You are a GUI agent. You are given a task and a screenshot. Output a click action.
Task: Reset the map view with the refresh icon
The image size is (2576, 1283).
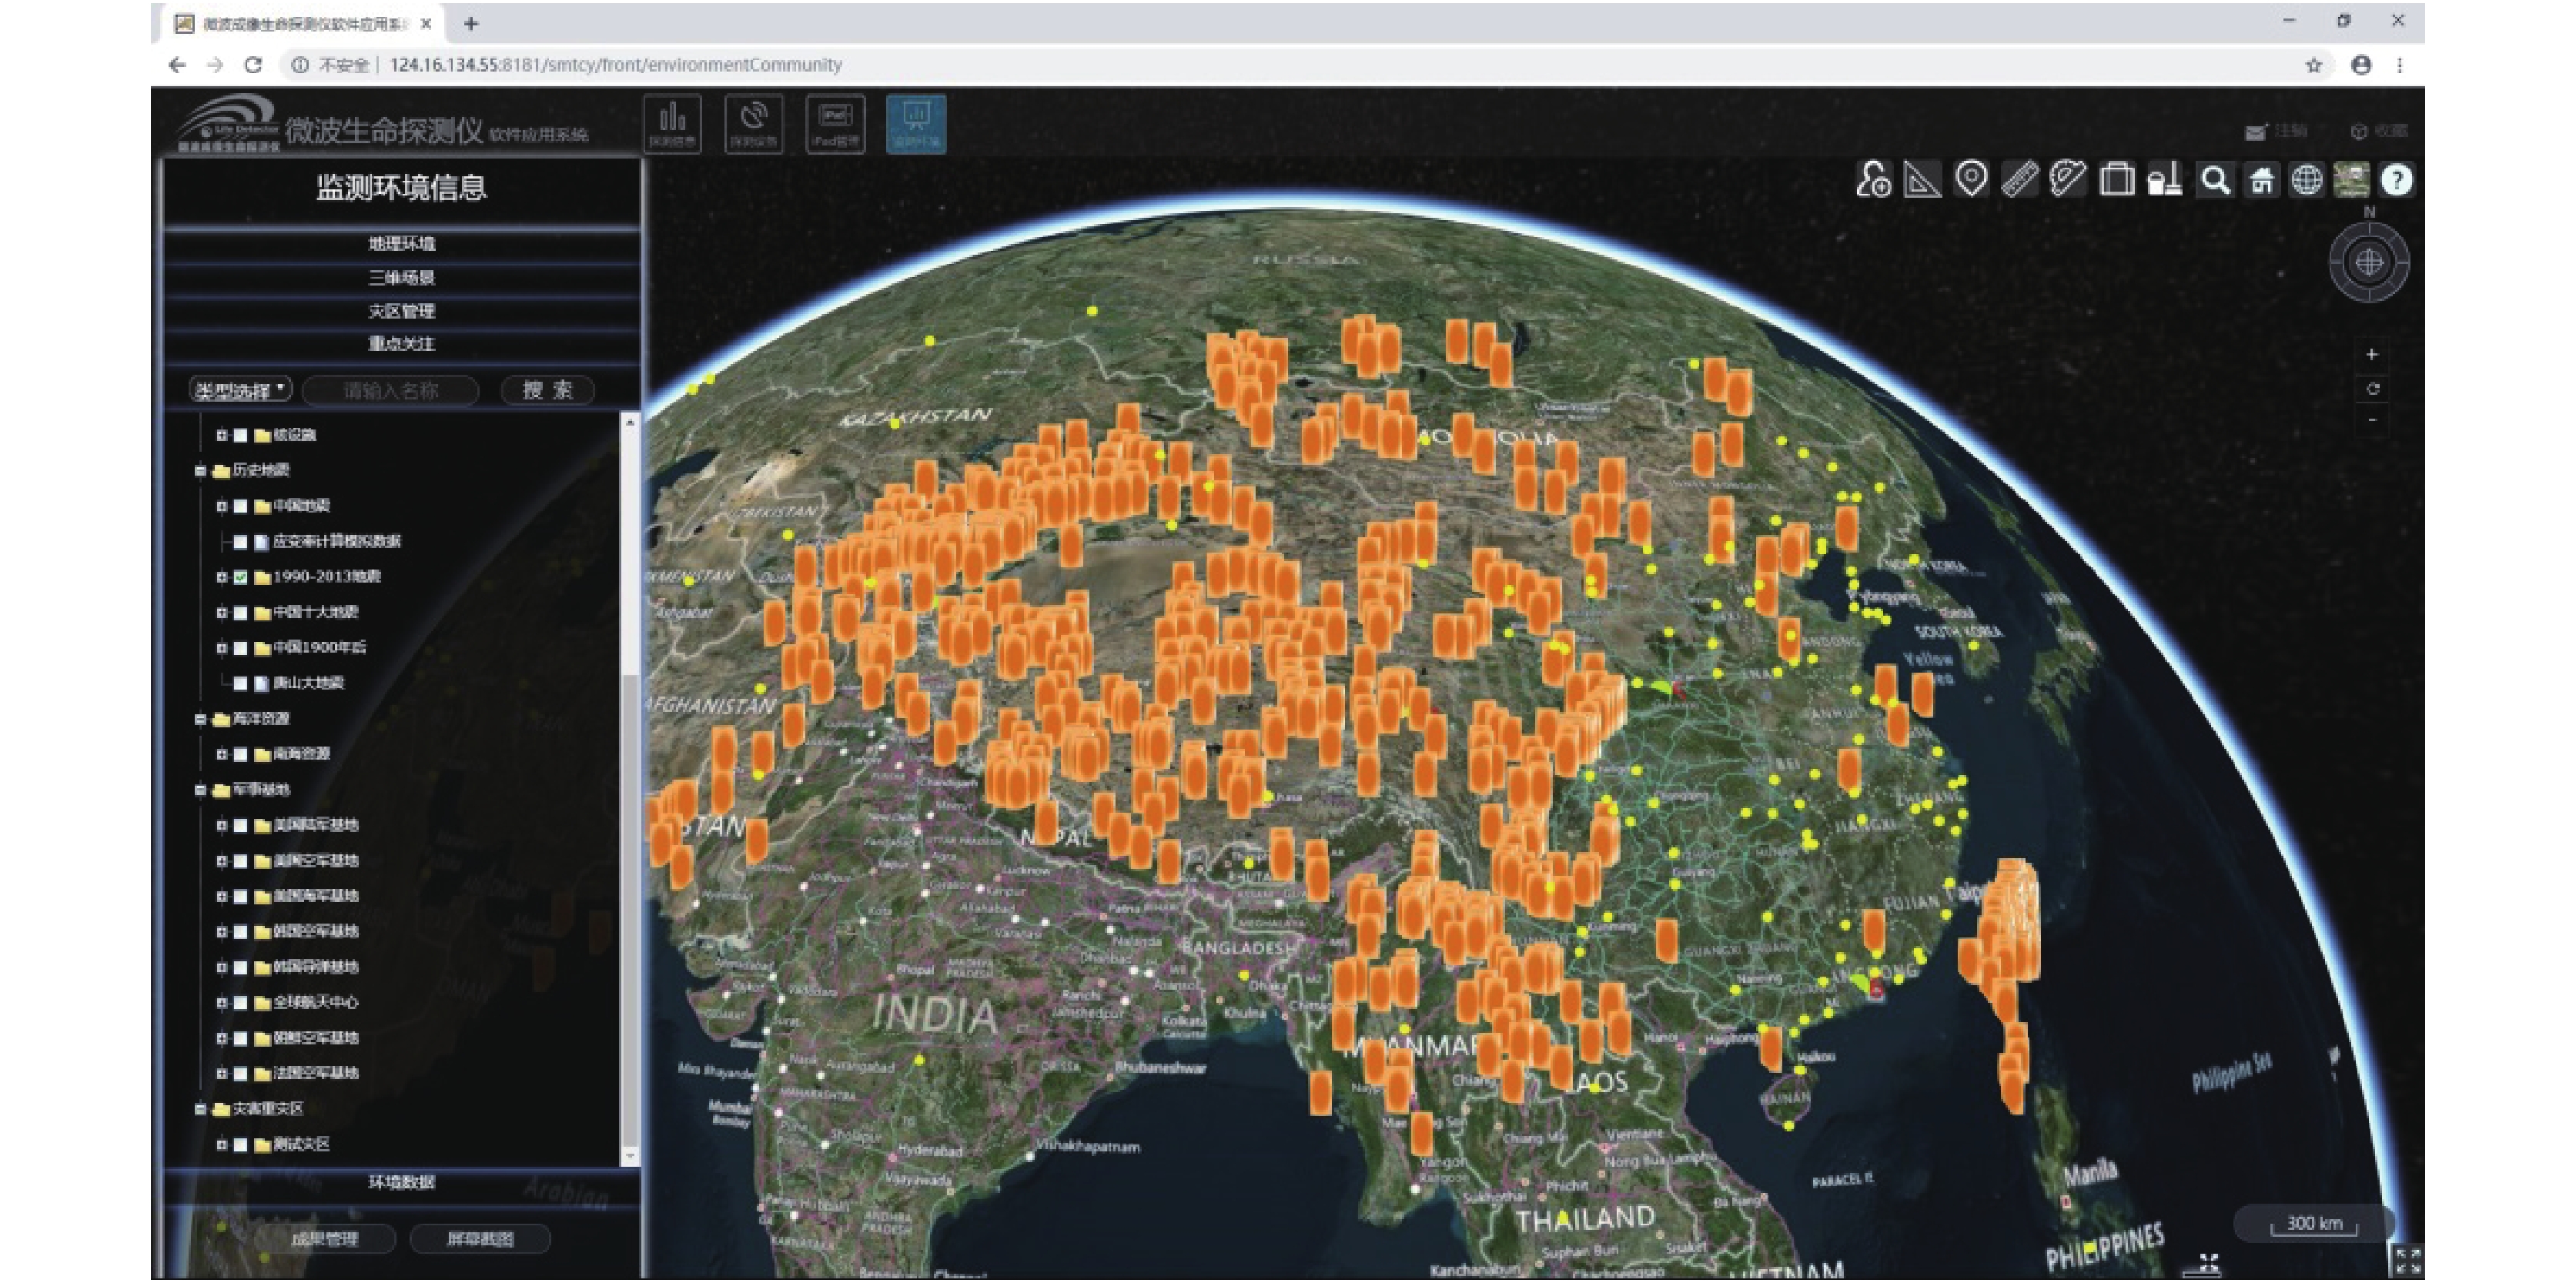pos(2372,388)
